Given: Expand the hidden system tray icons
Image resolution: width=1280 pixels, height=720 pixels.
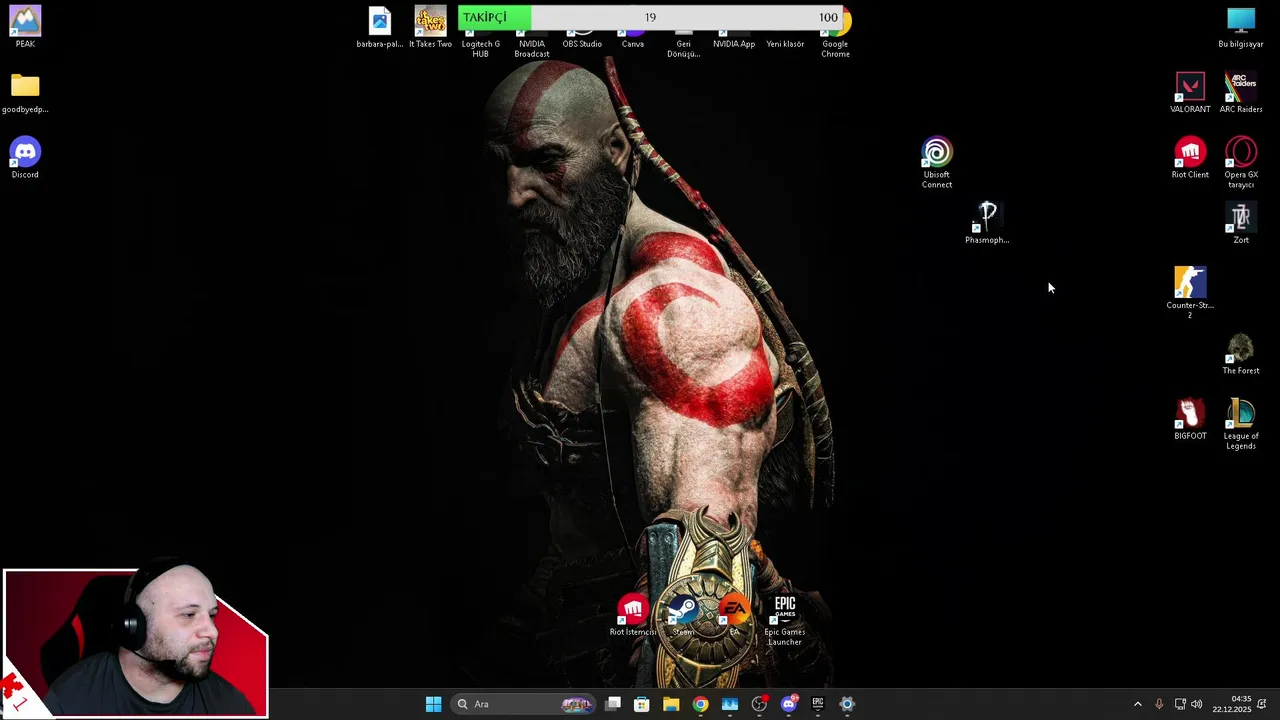Looking at the screenshot, I should click(x=1137, y=704).
